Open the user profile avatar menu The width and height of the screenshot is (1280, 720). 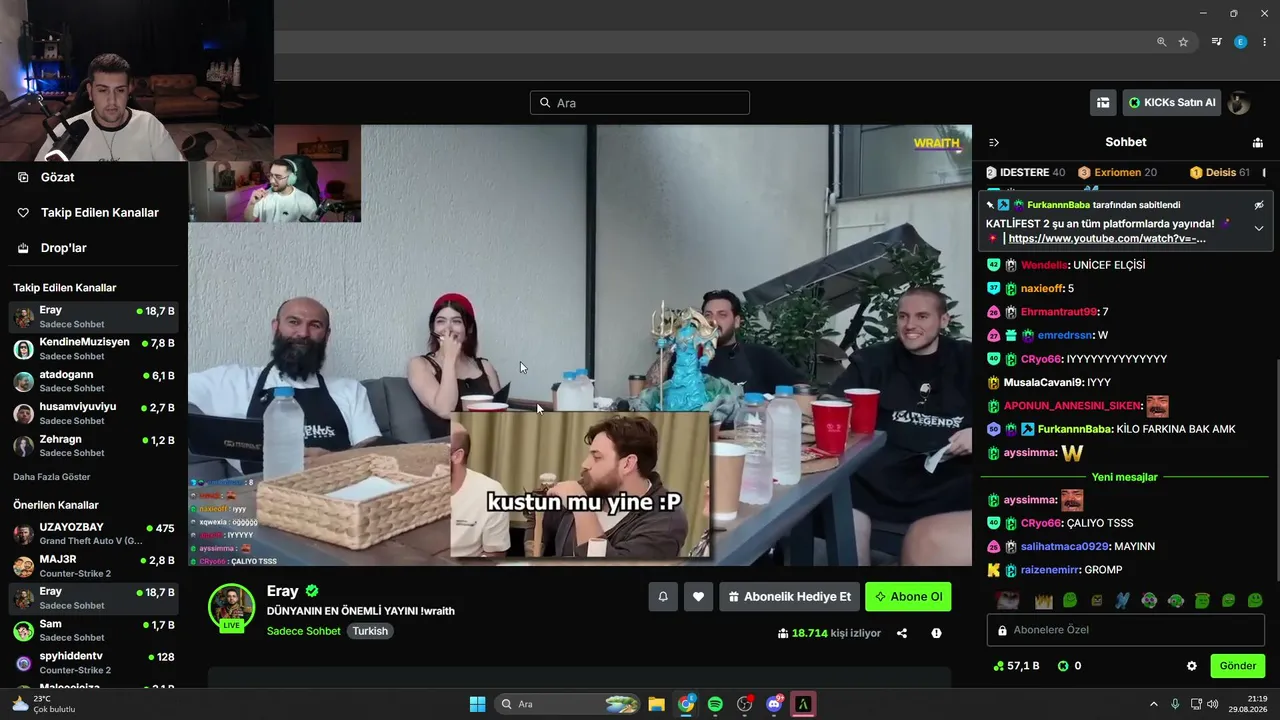pyautogui.click(x=1239, y=102)
